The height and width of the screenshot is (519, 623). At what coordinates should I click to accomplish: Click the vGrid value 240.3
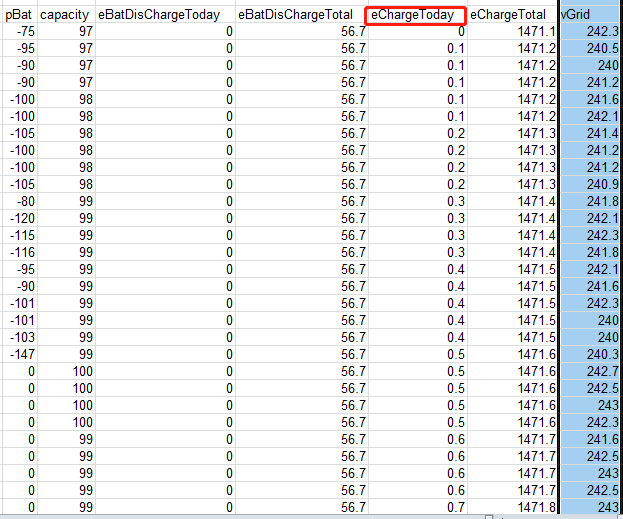pyautogui.click(x=590, y=354)
